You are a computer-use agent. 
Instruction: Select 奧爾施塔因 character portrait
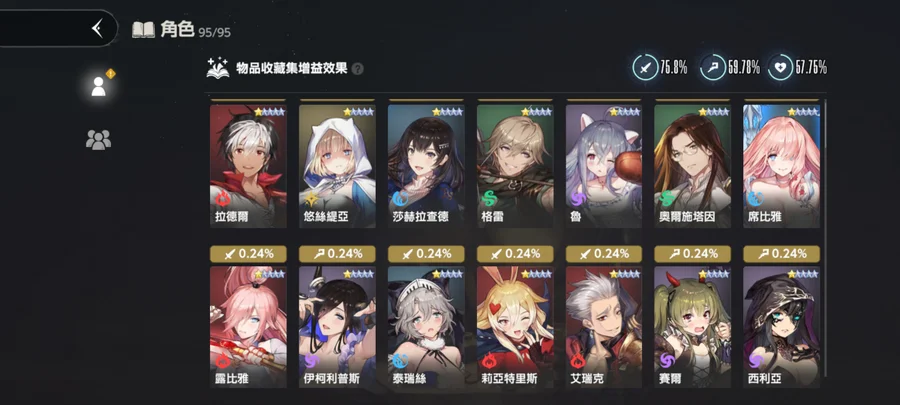(693, 166)
